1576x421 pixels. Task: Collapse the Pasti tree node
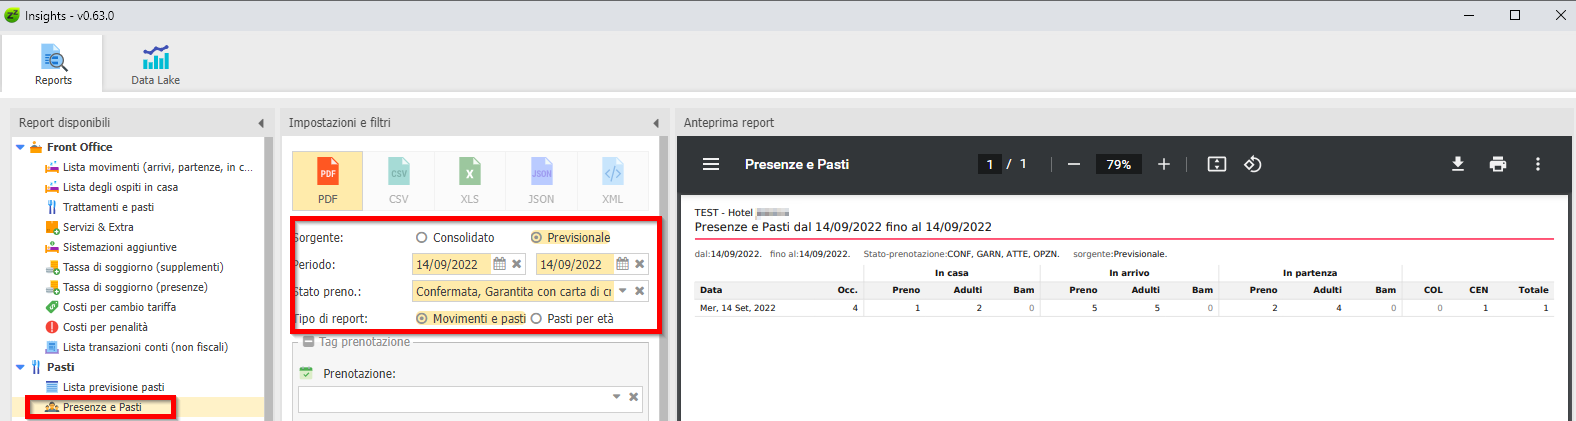[20, 368]
